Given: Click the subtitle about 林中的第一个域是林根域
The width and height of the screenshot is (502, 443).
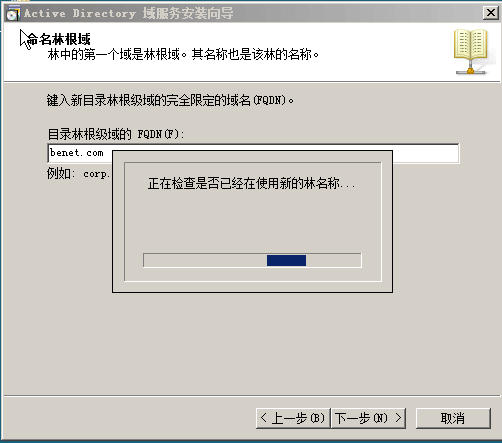Looking at the screenshot, I should pos(183,54).
